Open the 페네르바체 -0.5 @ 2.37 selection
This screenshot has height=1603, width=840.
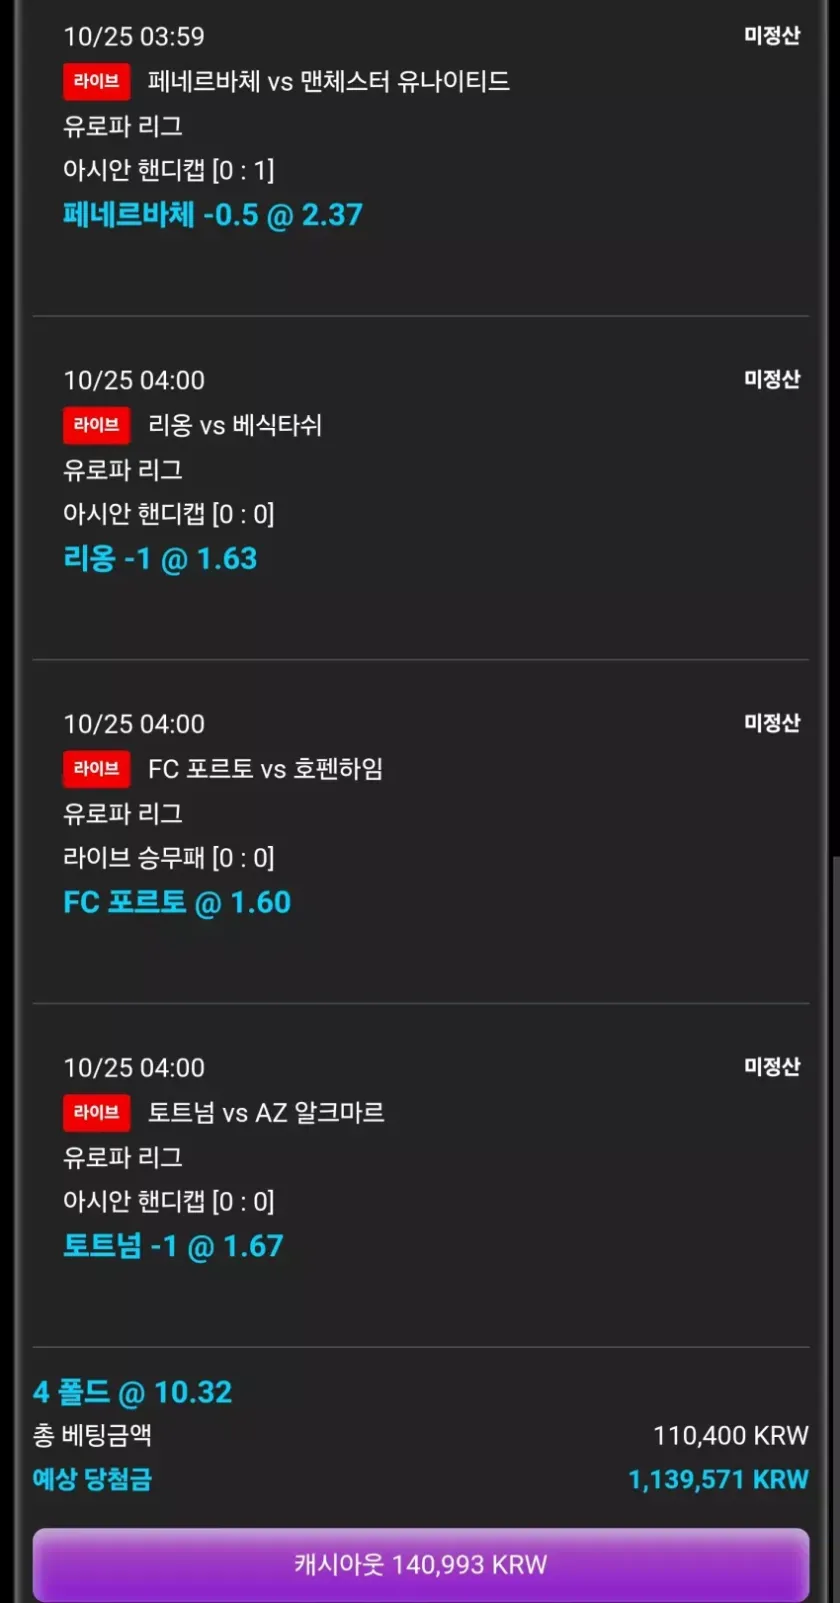(x=212, y=215)
